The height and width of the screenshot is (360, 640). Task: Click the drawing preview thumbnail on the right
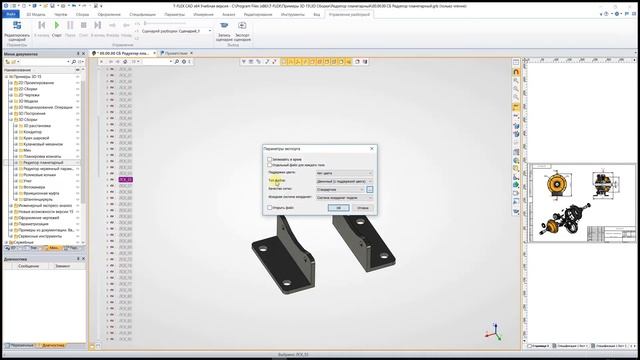click(582, 203)
